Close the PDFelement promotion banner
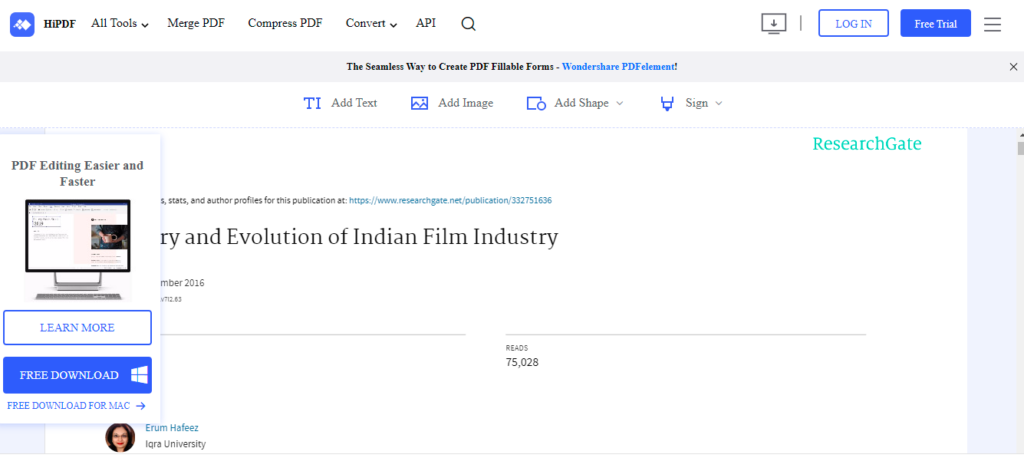Viewport: 1024px width, 458px height. pos(1013,67)
